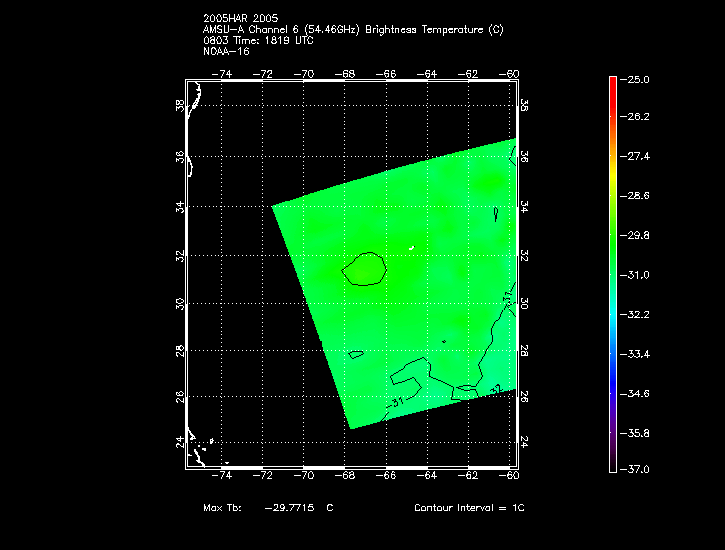This screenshot has height=550, width=725.
Task: Click the -32 contour line label
Action: pos(494,389)
